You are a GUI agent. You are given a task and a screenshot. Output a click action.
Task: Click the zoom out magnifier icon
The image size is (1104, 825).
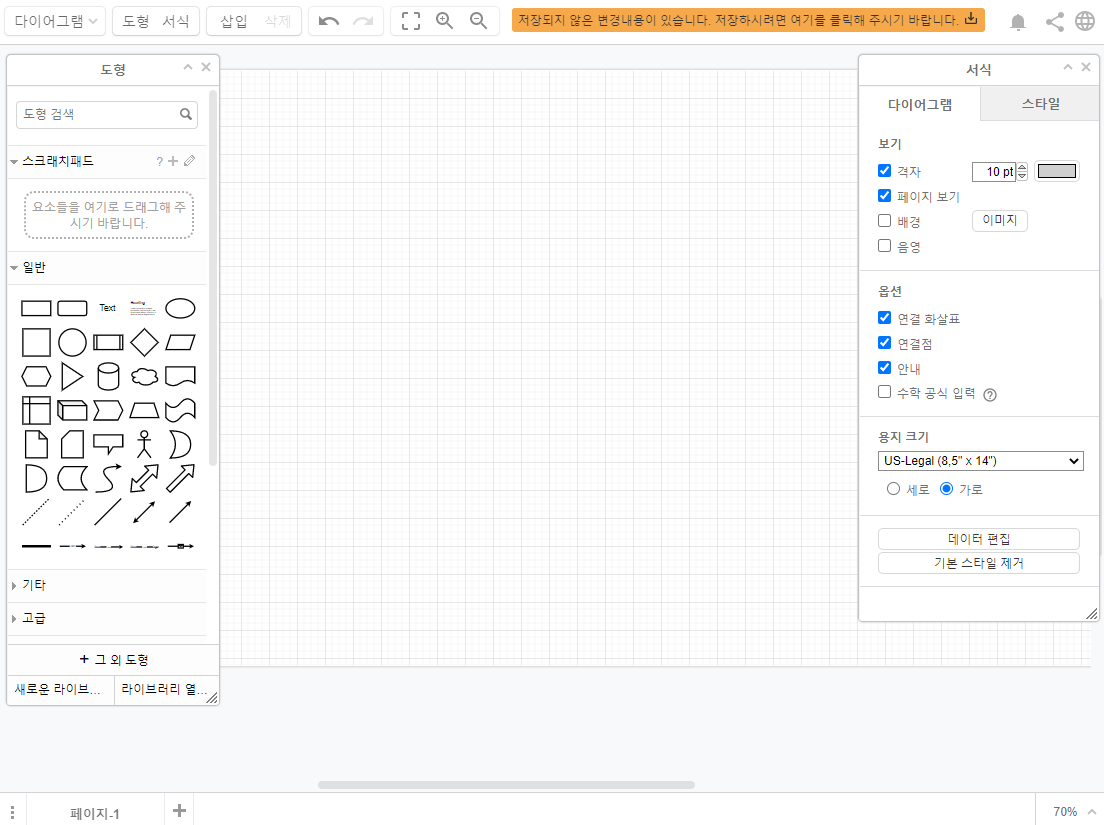(x=479, y=21)
